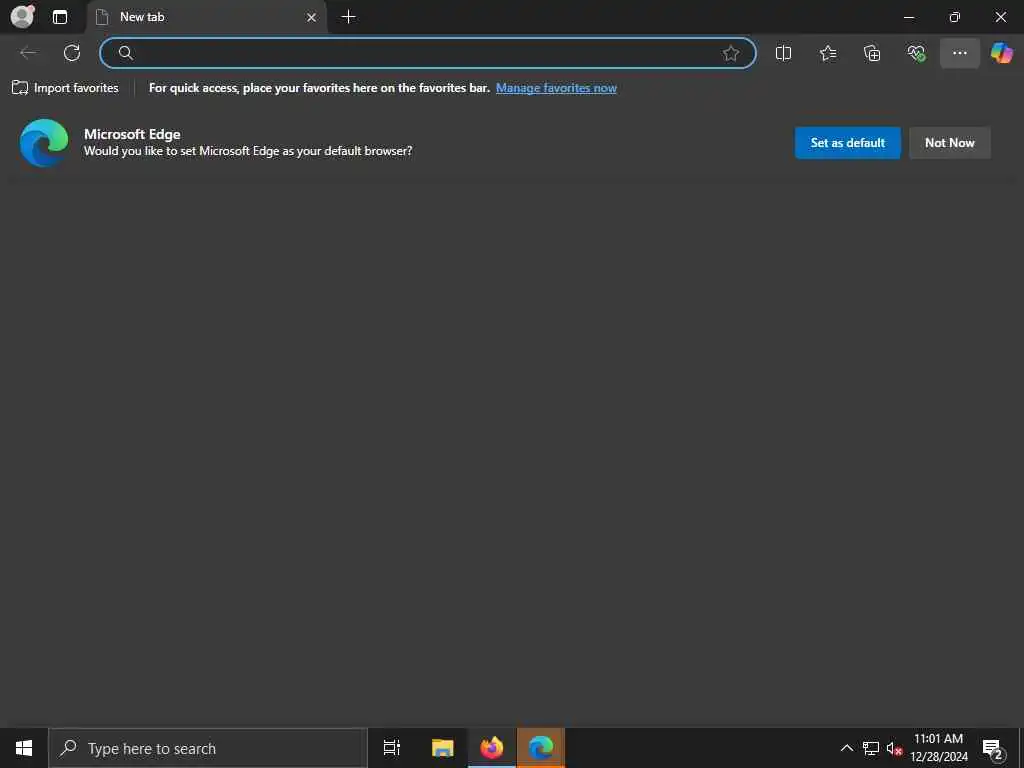Viewport: 1024px width, 768px height.
Task: Open the notification center
Action: click(993, 748)
